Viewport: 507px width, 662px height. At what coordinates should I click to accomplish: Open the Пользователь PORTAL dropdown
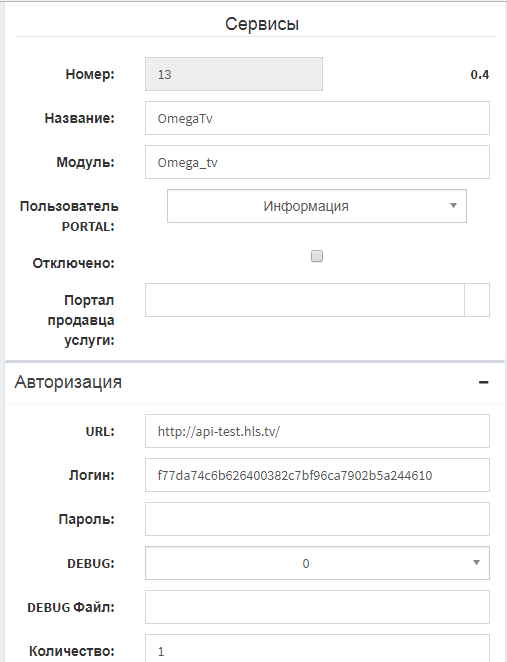317,206
